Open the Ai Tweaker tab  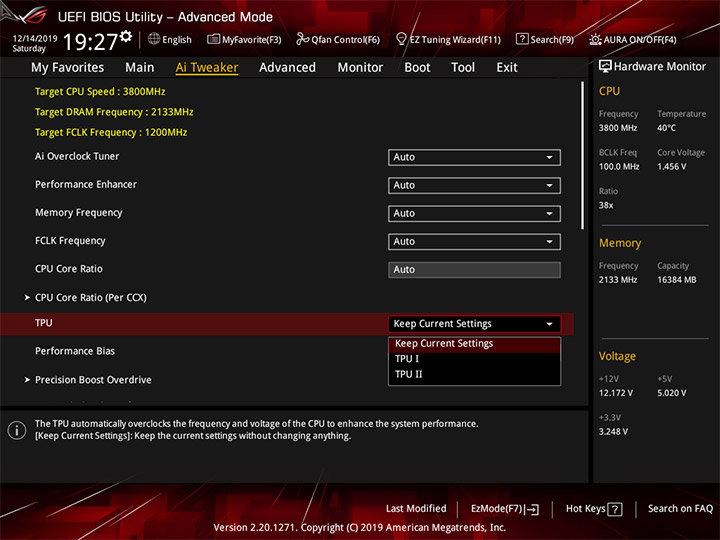[x=207, y=68]
